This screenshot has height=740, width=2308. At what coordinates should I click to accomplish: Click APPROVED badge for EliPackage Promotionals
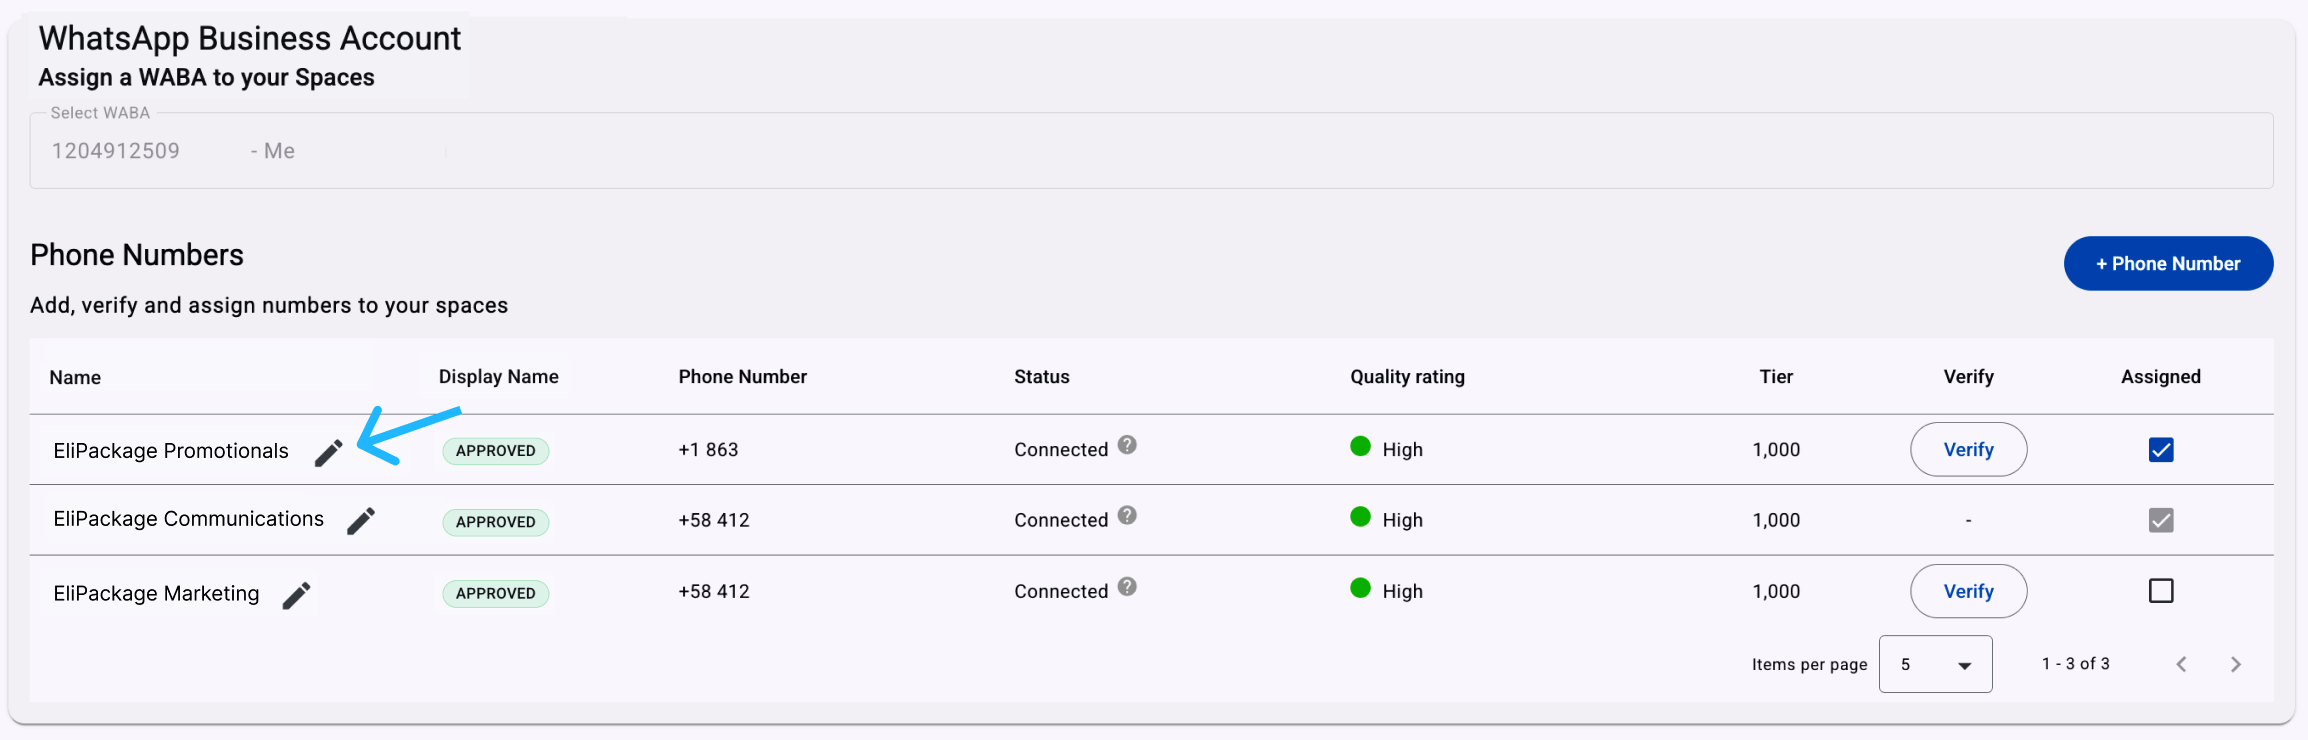496,451
